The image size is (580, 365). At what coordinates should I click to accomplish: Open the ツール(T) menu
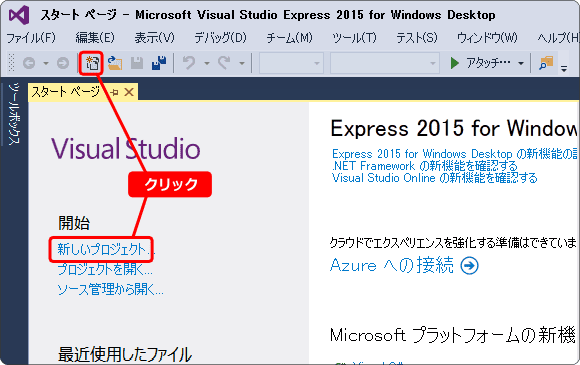click(x=354, y=37)
